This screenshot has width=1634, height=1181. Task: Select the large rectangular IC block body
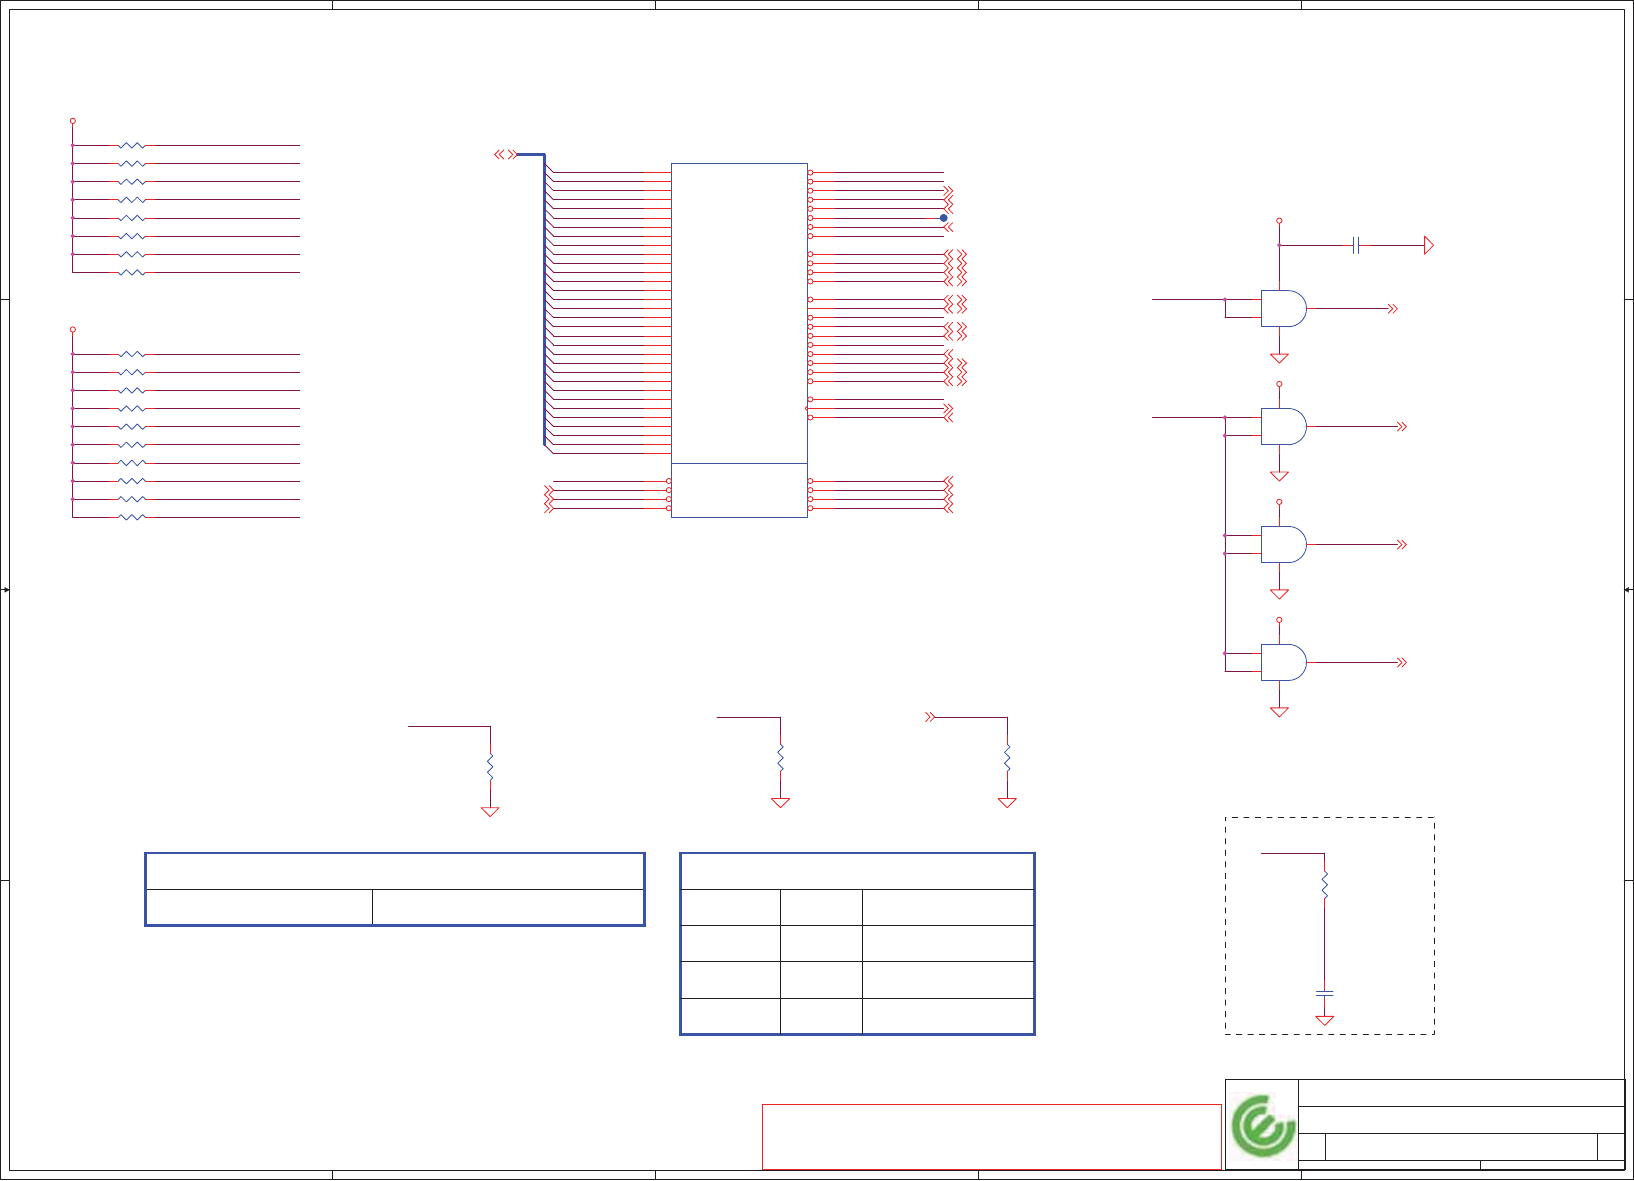pos(739,340)
